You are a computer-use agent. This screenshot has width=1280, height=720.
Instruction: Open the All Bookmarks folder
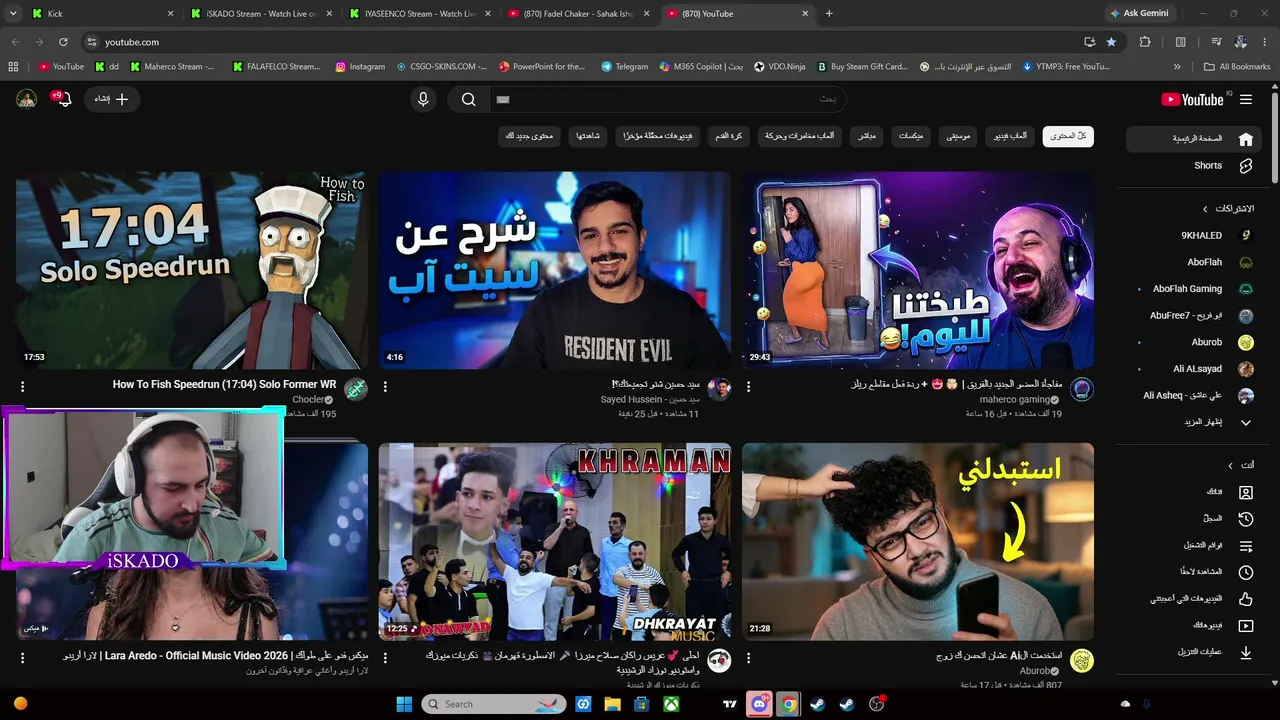coord(1237,67)
